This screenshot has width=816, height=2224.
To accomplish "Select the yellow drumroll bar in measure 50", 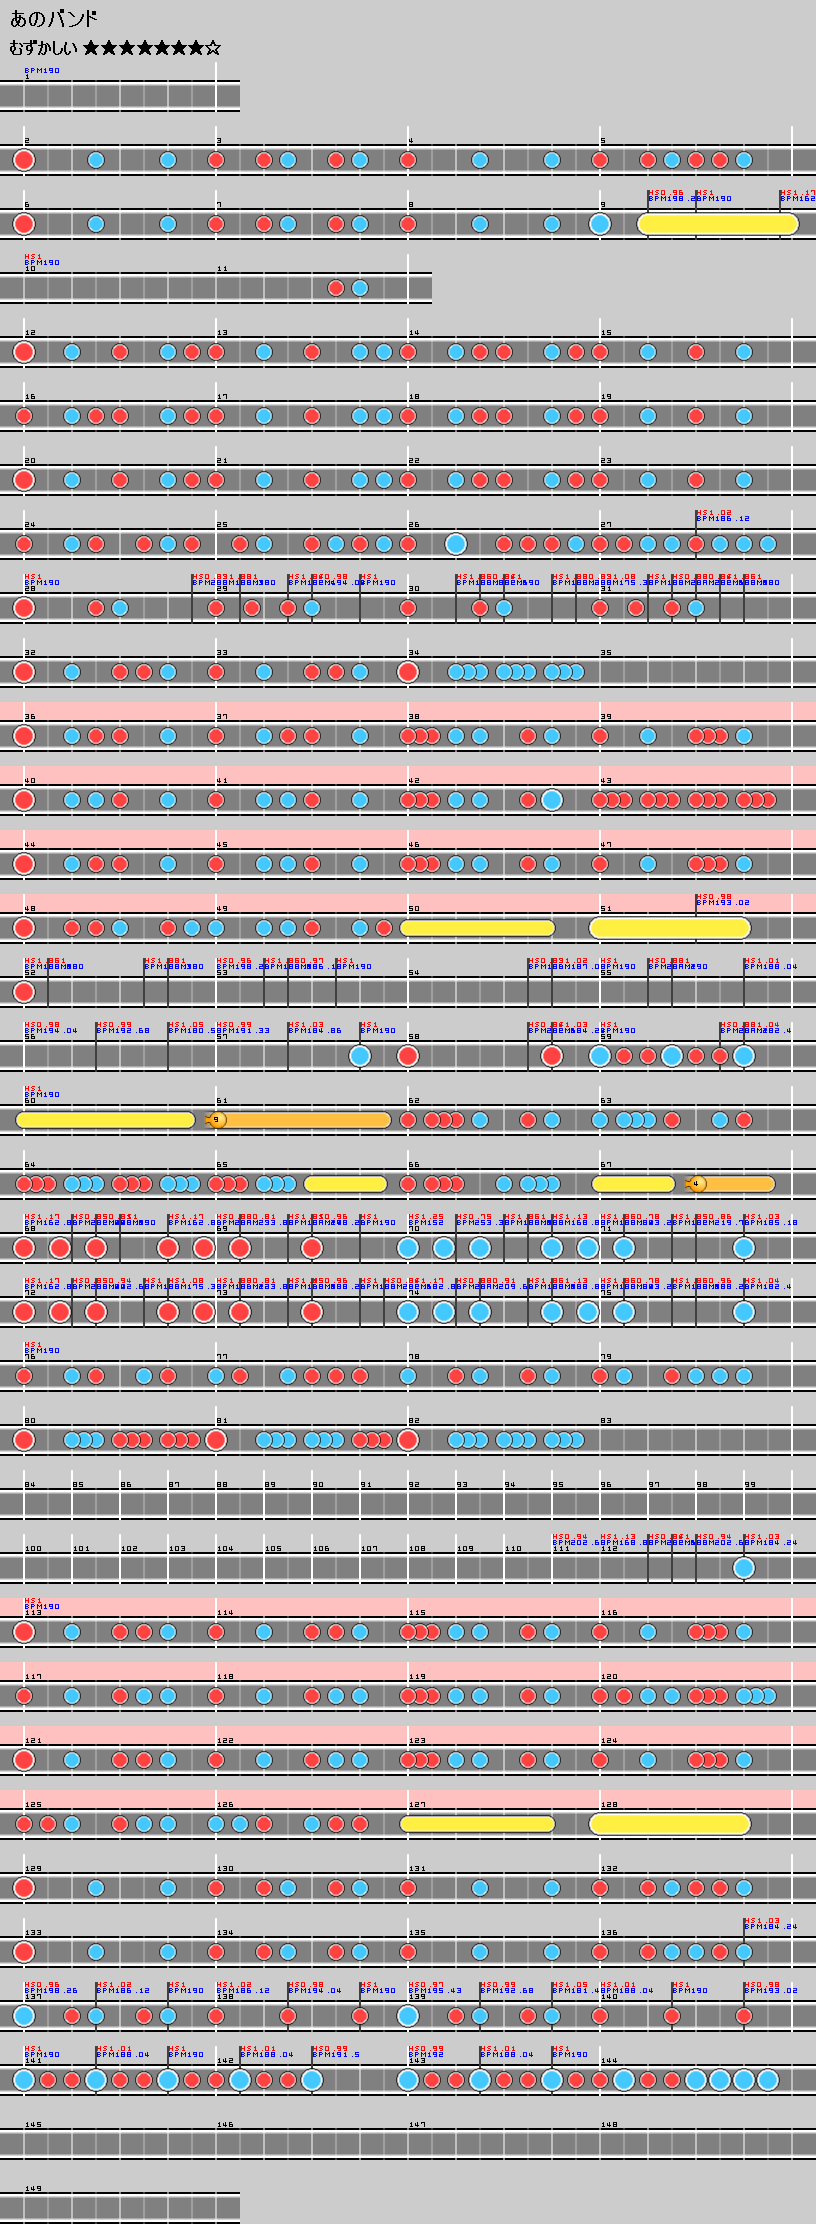I will click(477, 928).
